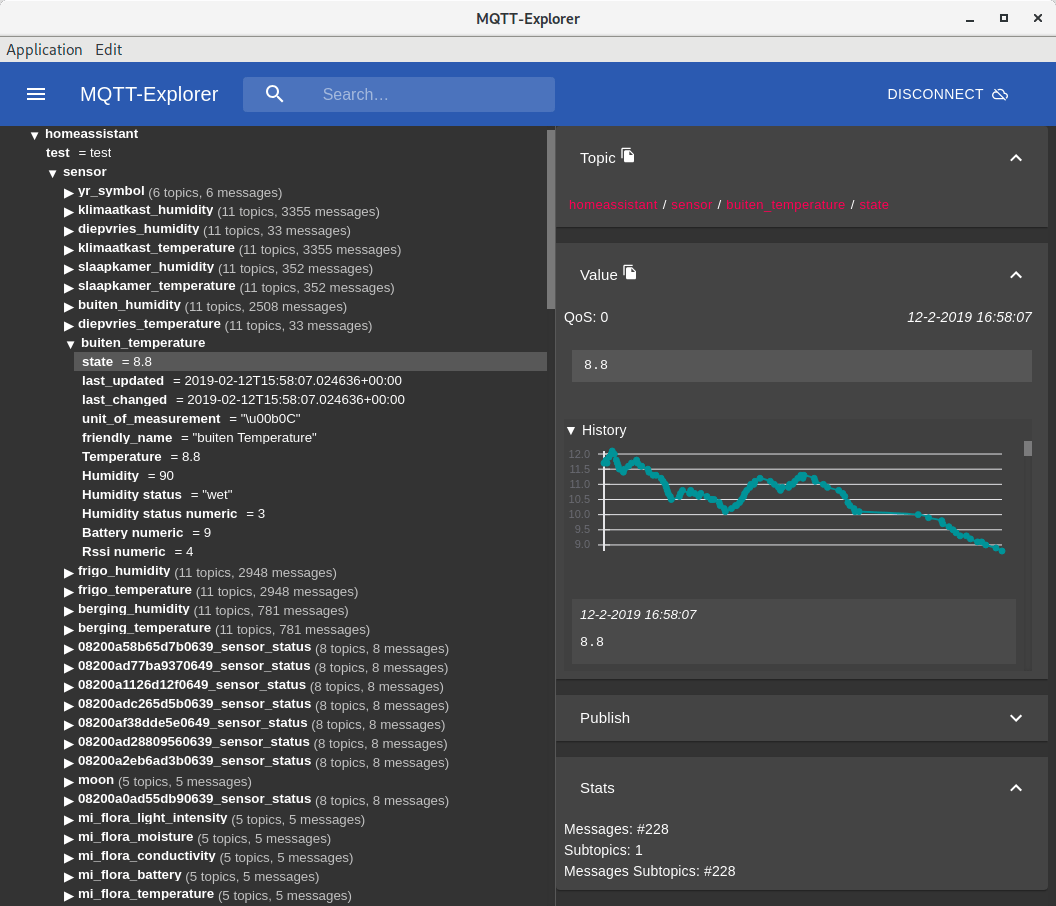Expand klimaatkast_temperature topic
The width and height of the screenshot is (1056, 906).
click(69, 249)
